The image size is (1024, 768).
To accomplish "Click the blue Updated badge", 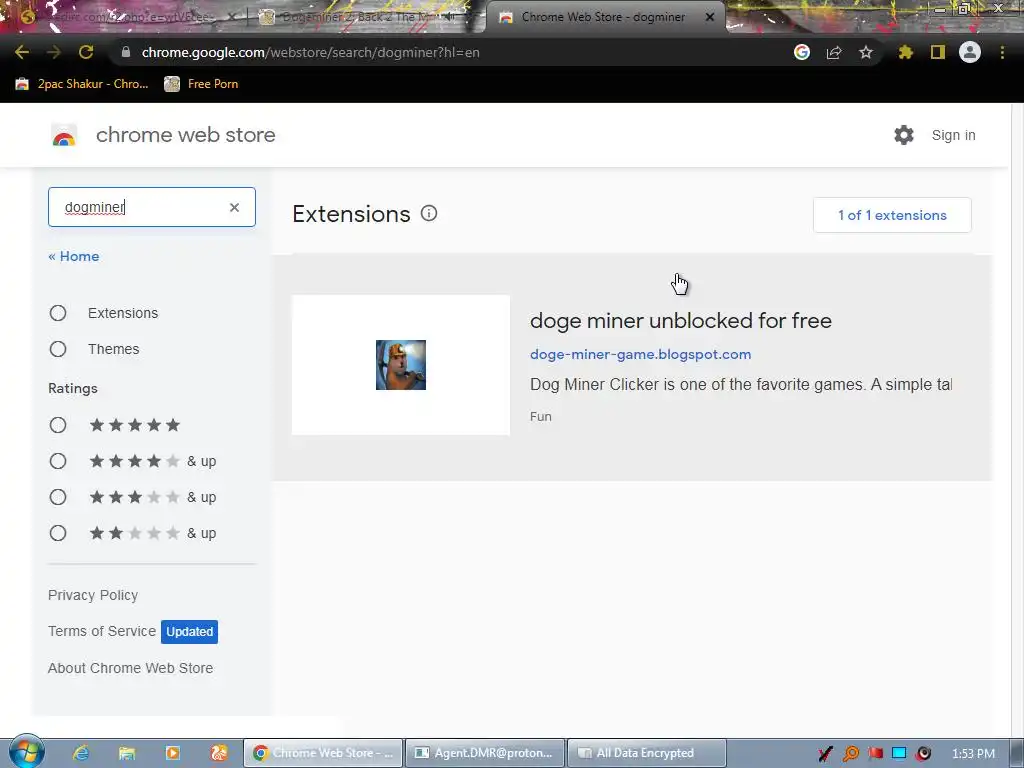I will click(x=189, y=632).
